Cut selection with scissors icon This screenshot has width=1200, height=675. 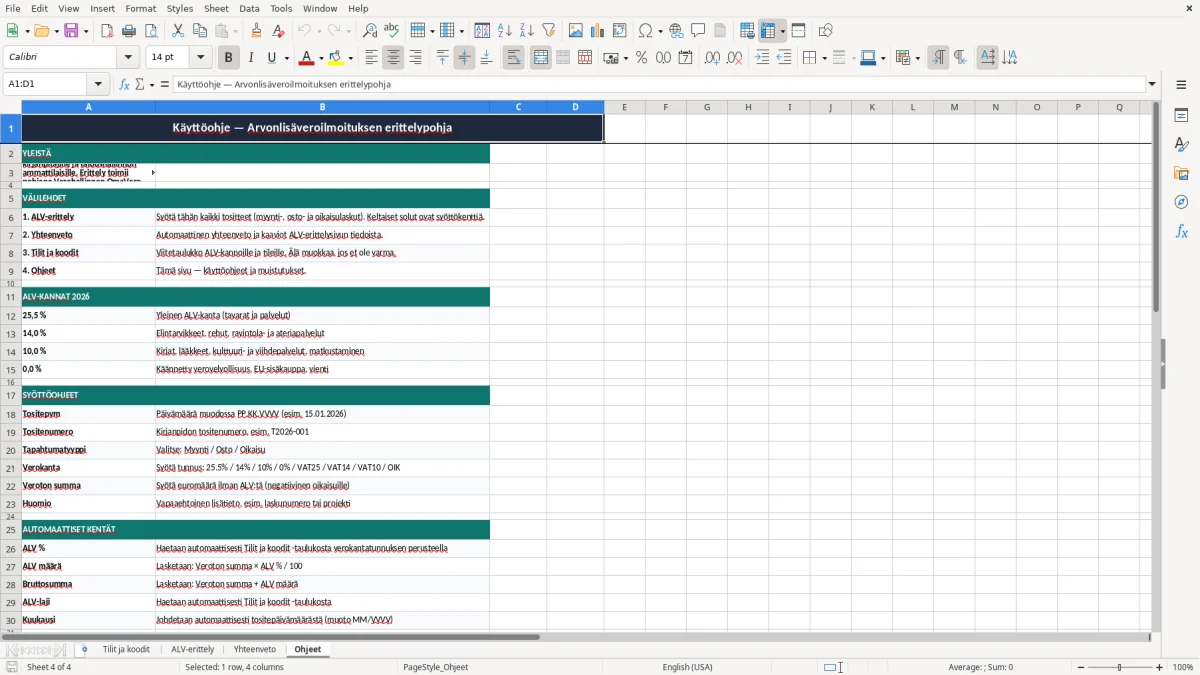point(177,31)
